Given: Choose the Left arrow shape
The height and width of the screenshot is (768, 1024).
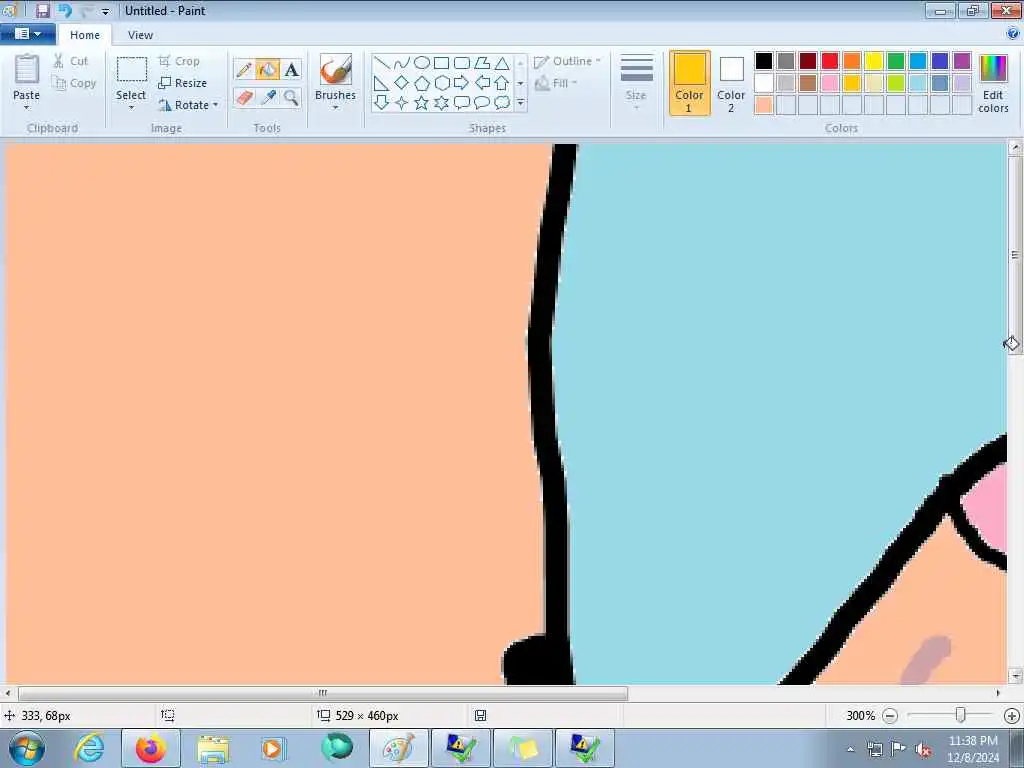Looking at the screenshot, I should click(x=482, y=83).
